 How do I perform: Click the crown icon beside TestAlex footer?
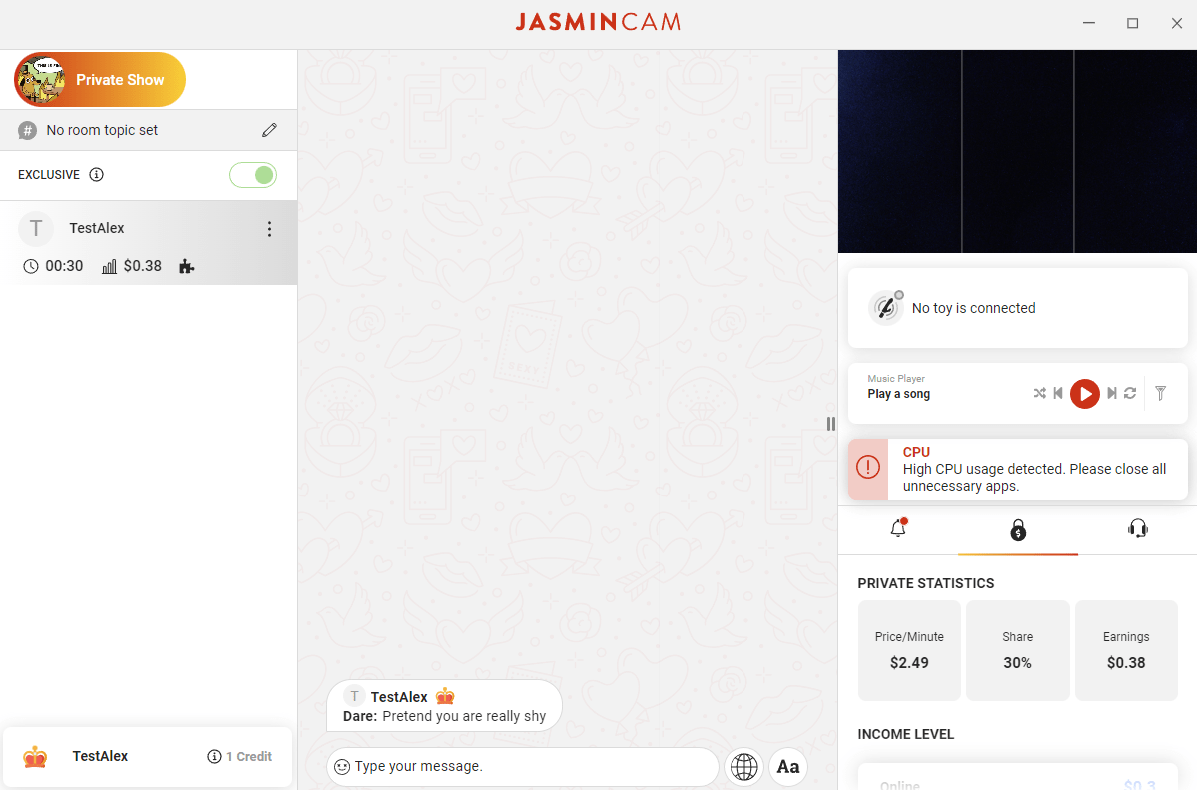35,757
